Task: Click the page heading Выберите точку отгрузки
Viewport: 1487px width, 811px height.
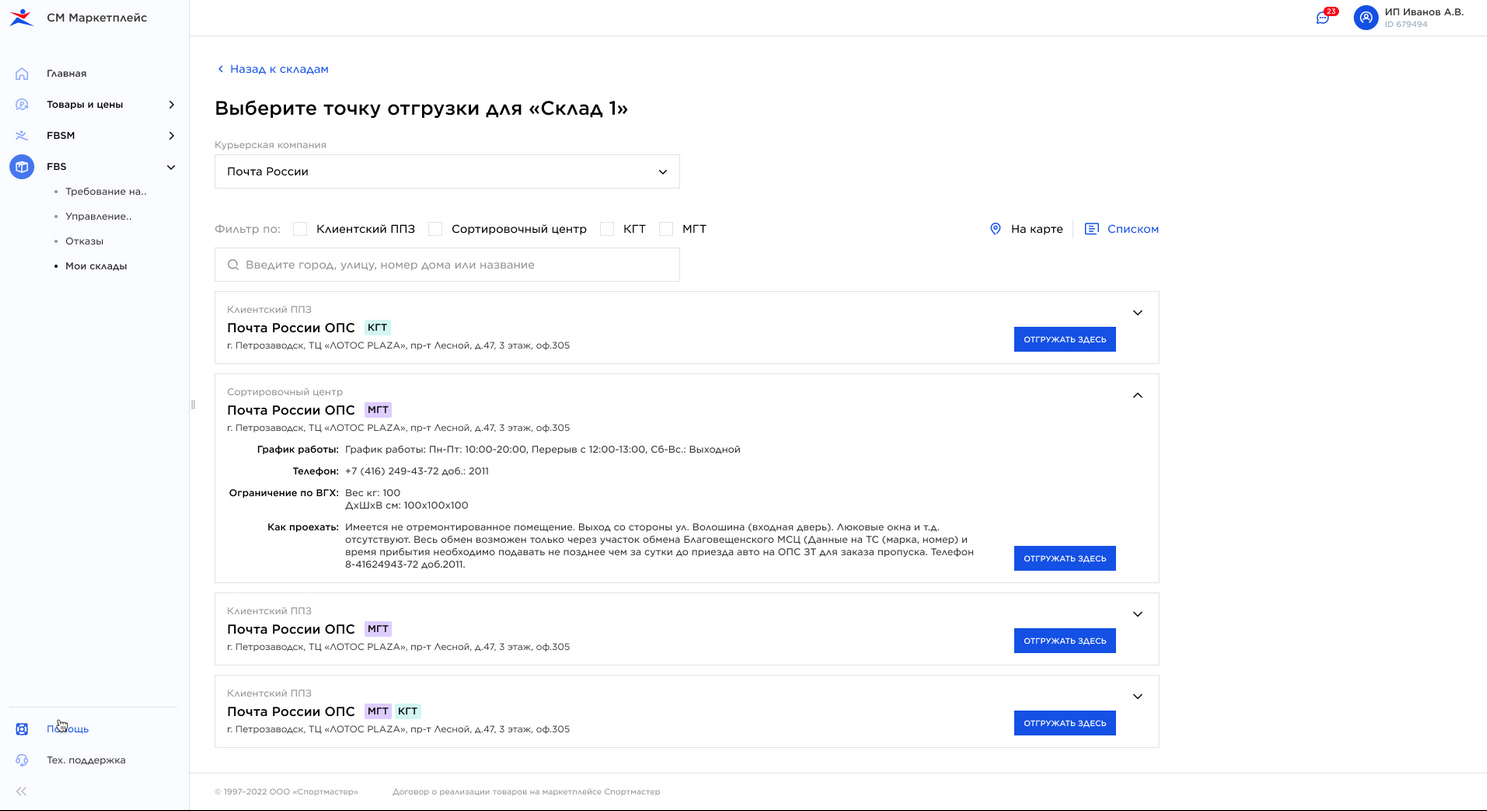Action: 421,109
